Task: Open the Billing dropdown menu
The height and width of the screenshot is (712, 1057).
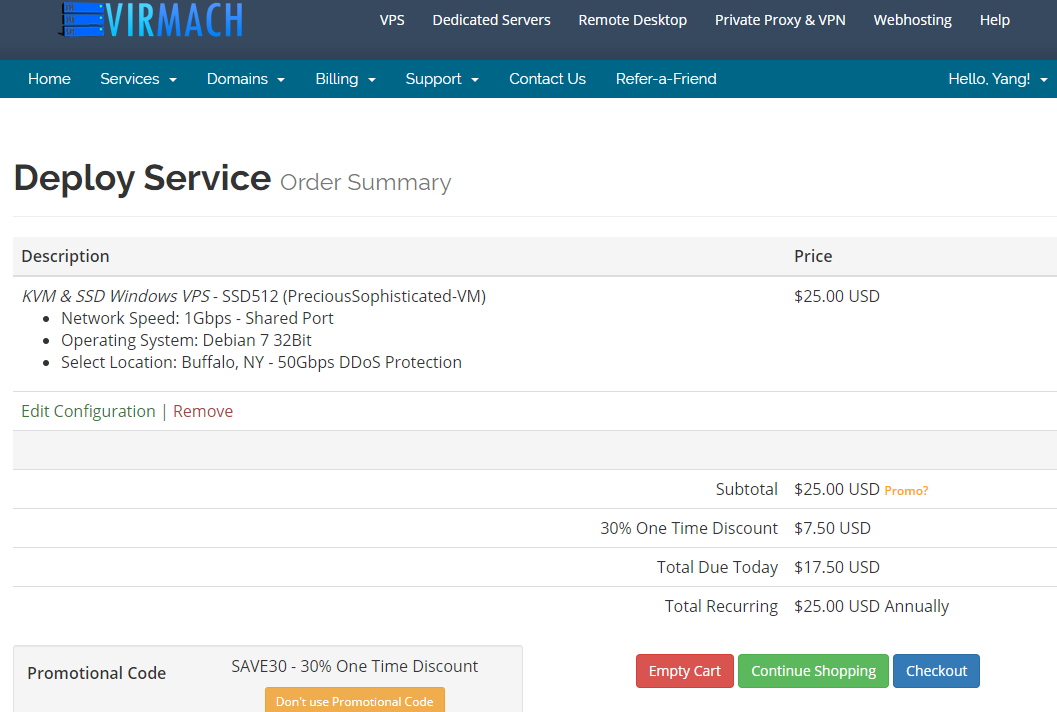Action: 345,79
